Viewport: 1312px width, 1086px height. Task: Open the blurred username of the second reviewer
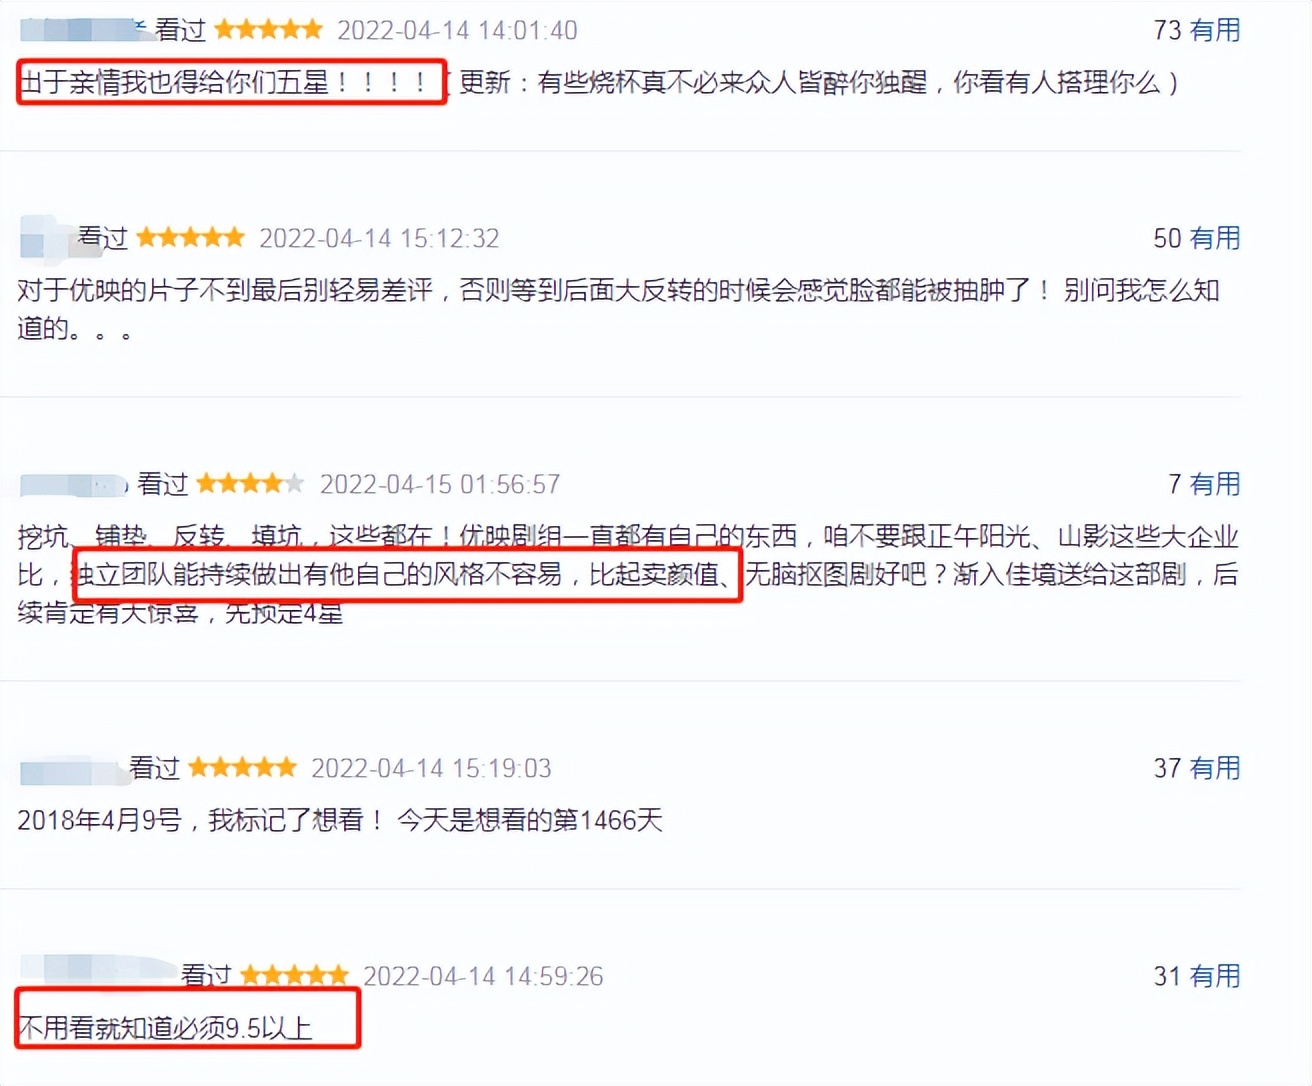(x=46, y=238)
